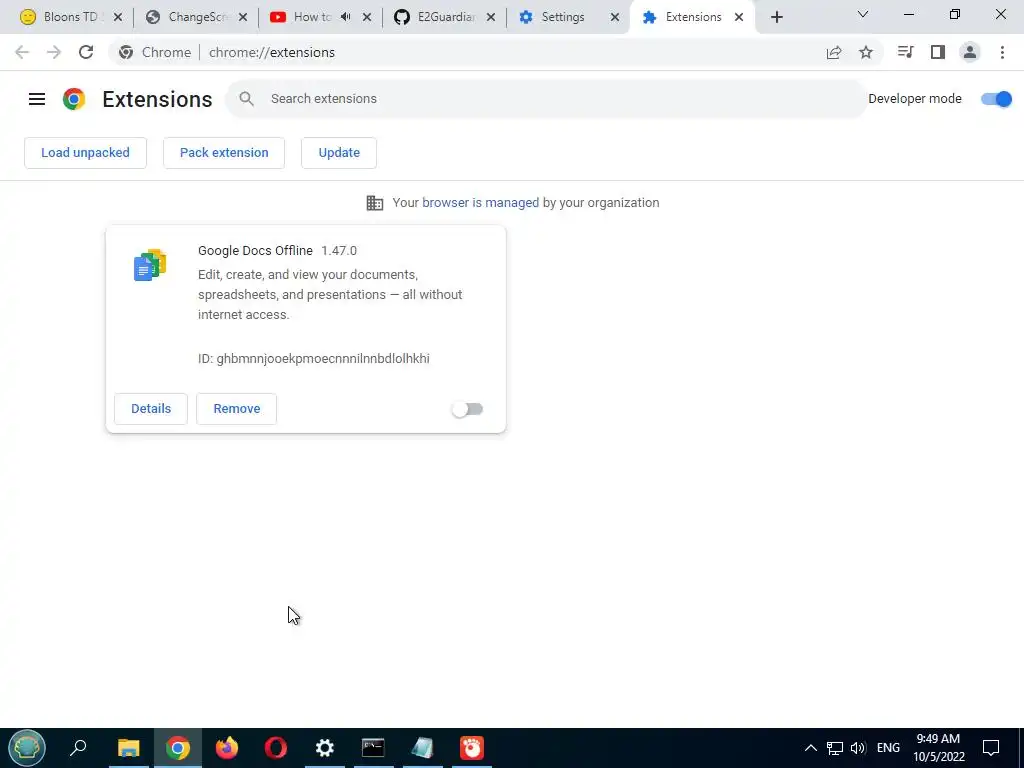This screenshot has height=768, width=1024.
Task: Click the version 1.47.0 text
Action: point(339,251)
